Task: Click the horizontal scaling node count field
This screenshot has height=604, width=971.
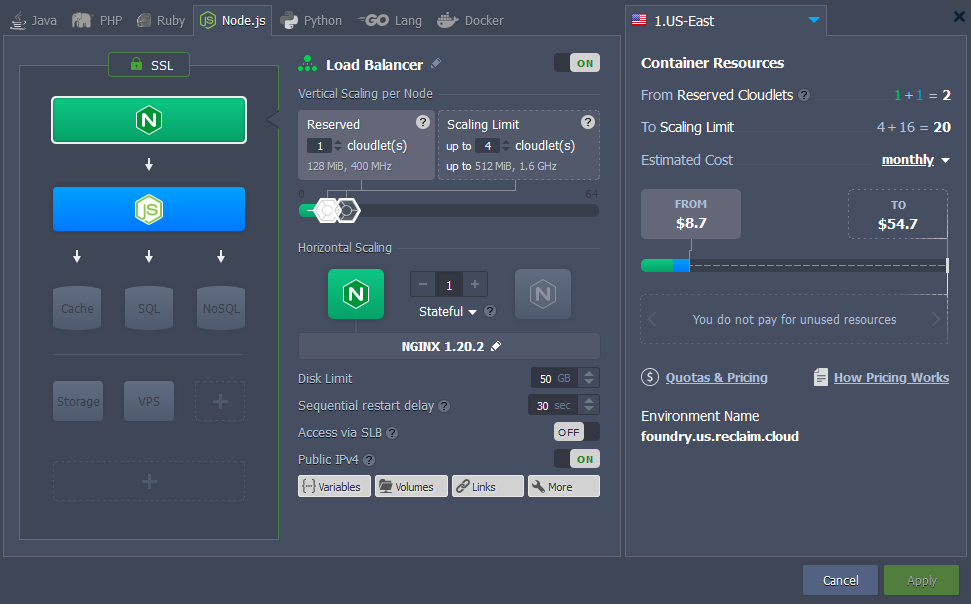Action: [x=449, y=285]
